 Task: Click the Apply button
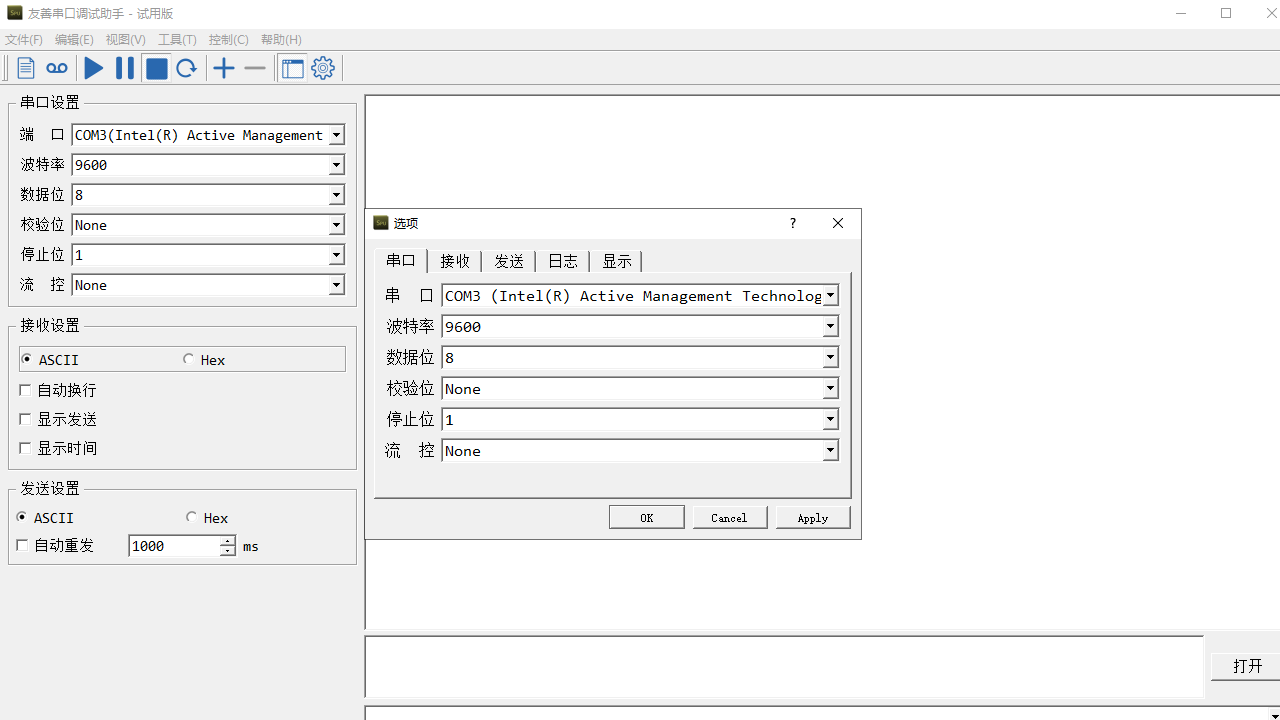(813, 517)
